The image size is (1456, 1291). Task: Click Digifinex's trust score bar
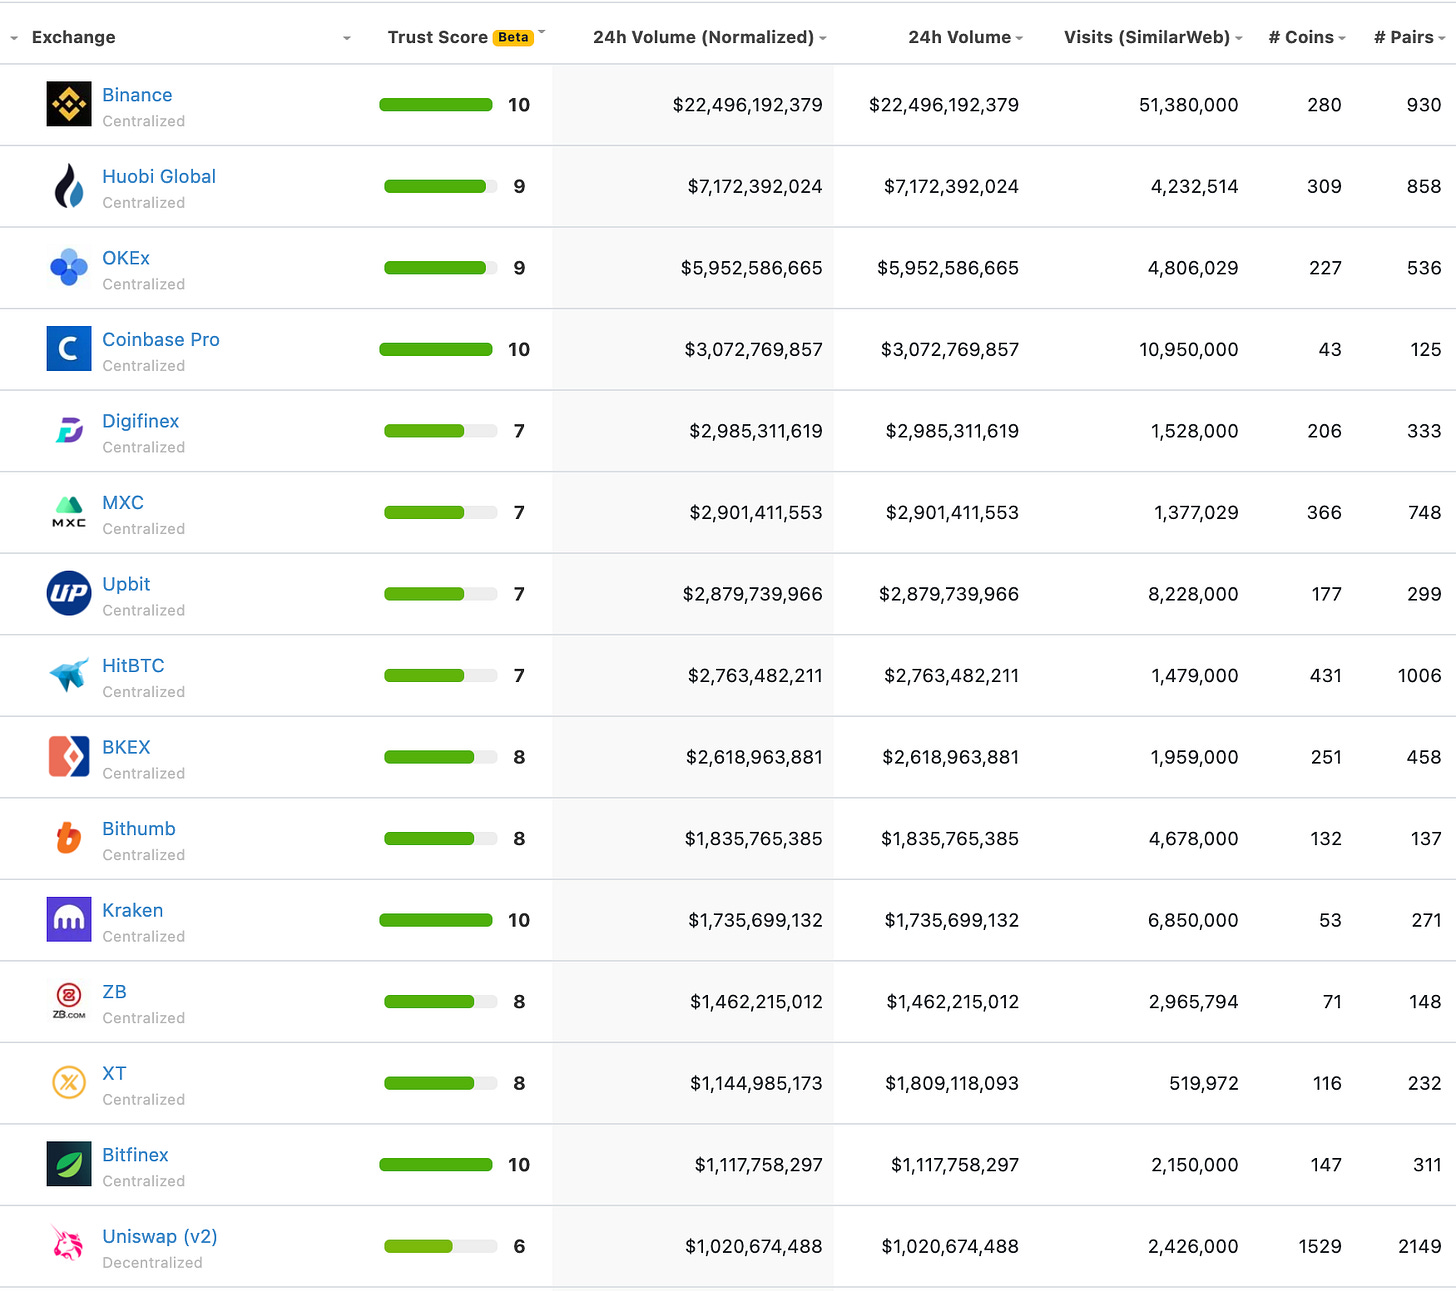coord(441,430)
